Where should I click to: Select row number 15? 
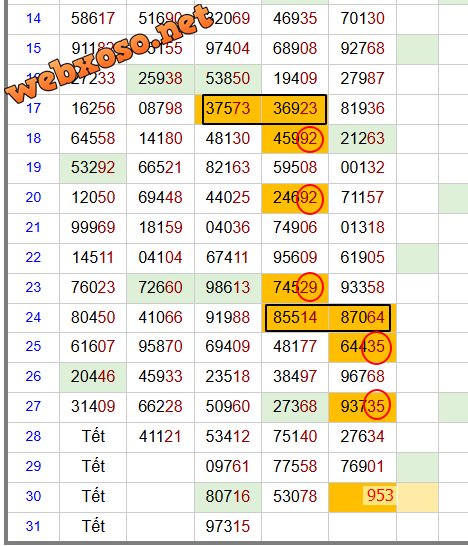33,48
